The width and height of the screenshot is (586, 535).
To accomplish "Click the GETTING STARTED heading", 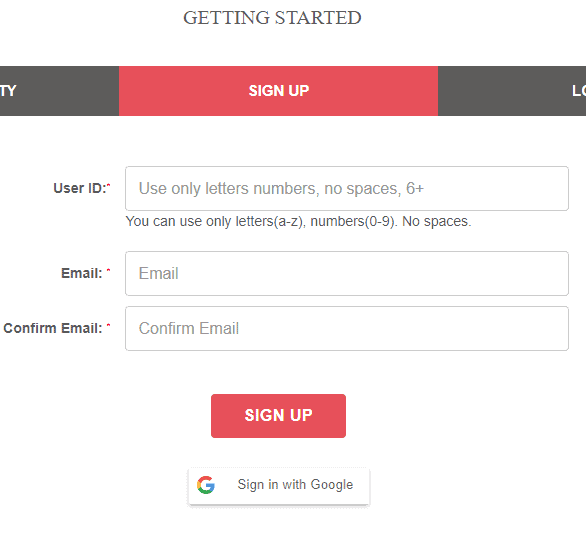I will [x=272, y=18].
